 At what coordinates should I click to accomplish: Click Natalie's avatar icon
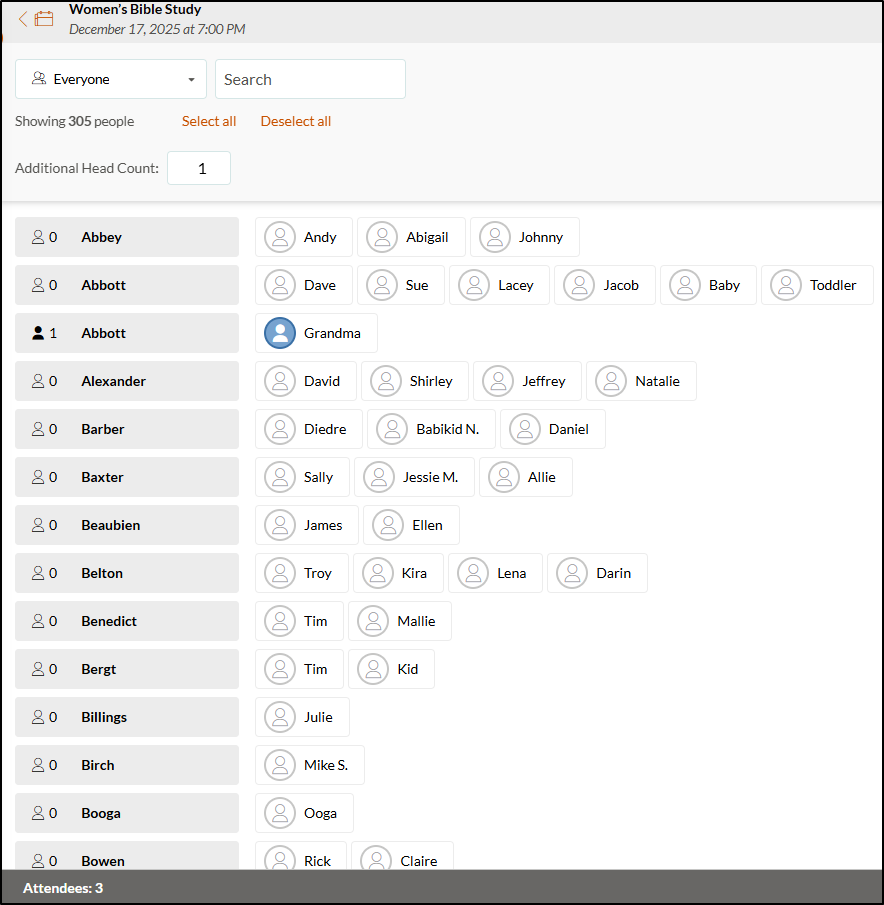(x=611, y=381)
